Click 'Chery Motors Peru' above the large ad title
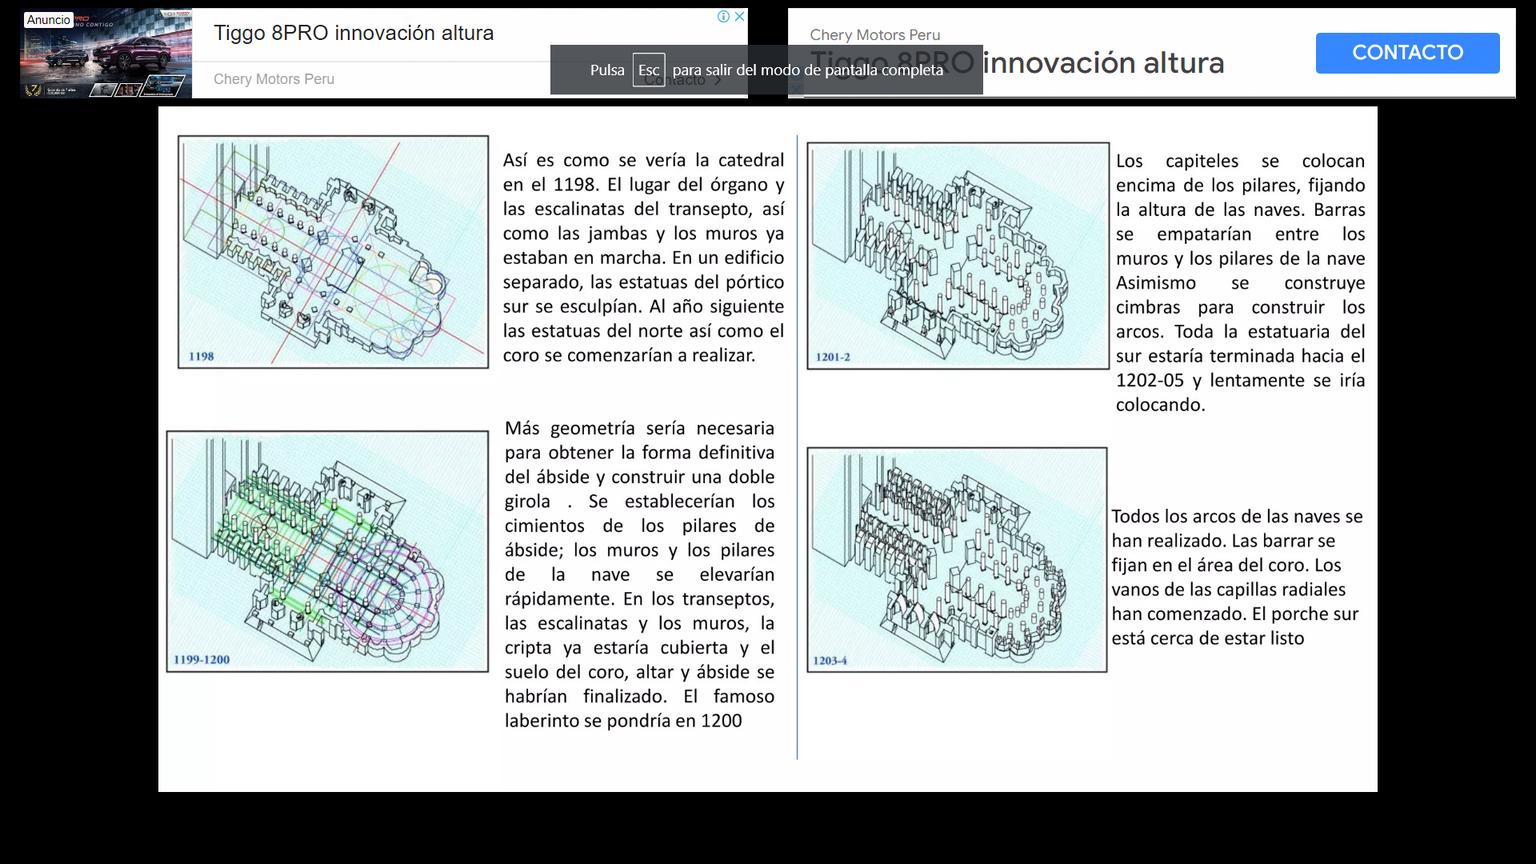Screen dimensions: 1536x864 (875, 35)
